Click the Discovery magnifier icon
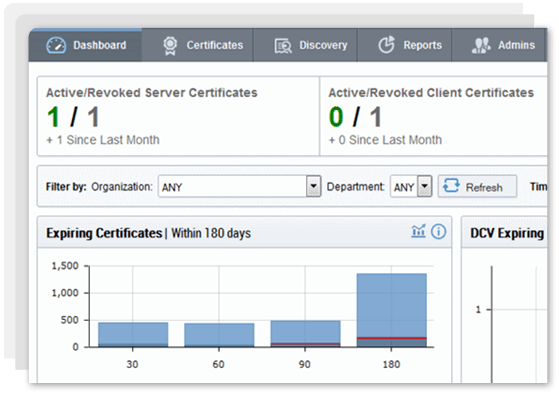 point(283,46)
